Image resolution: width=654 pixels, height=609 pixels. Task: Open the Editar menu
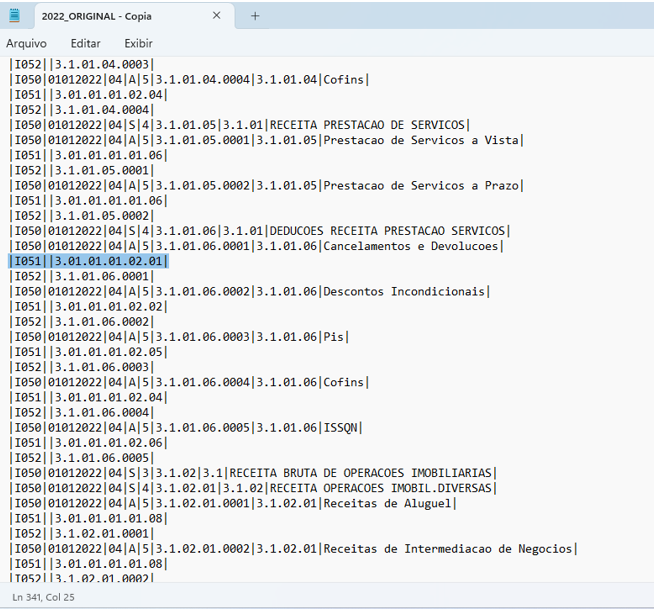pyautogui.click(x=86, y=43)
